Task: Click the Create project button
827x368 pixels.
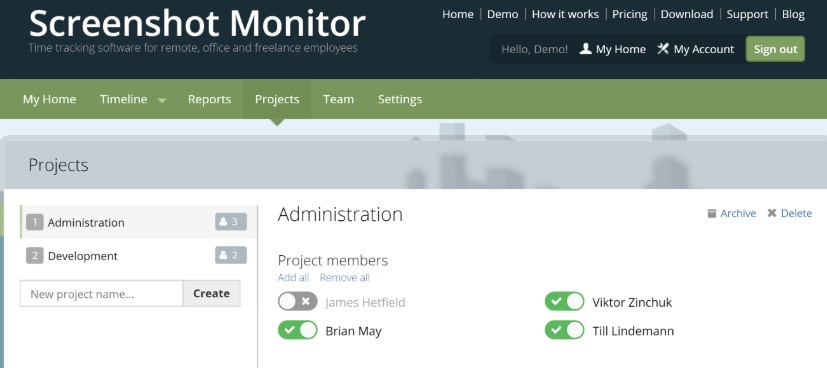Action: coord(211,293)
